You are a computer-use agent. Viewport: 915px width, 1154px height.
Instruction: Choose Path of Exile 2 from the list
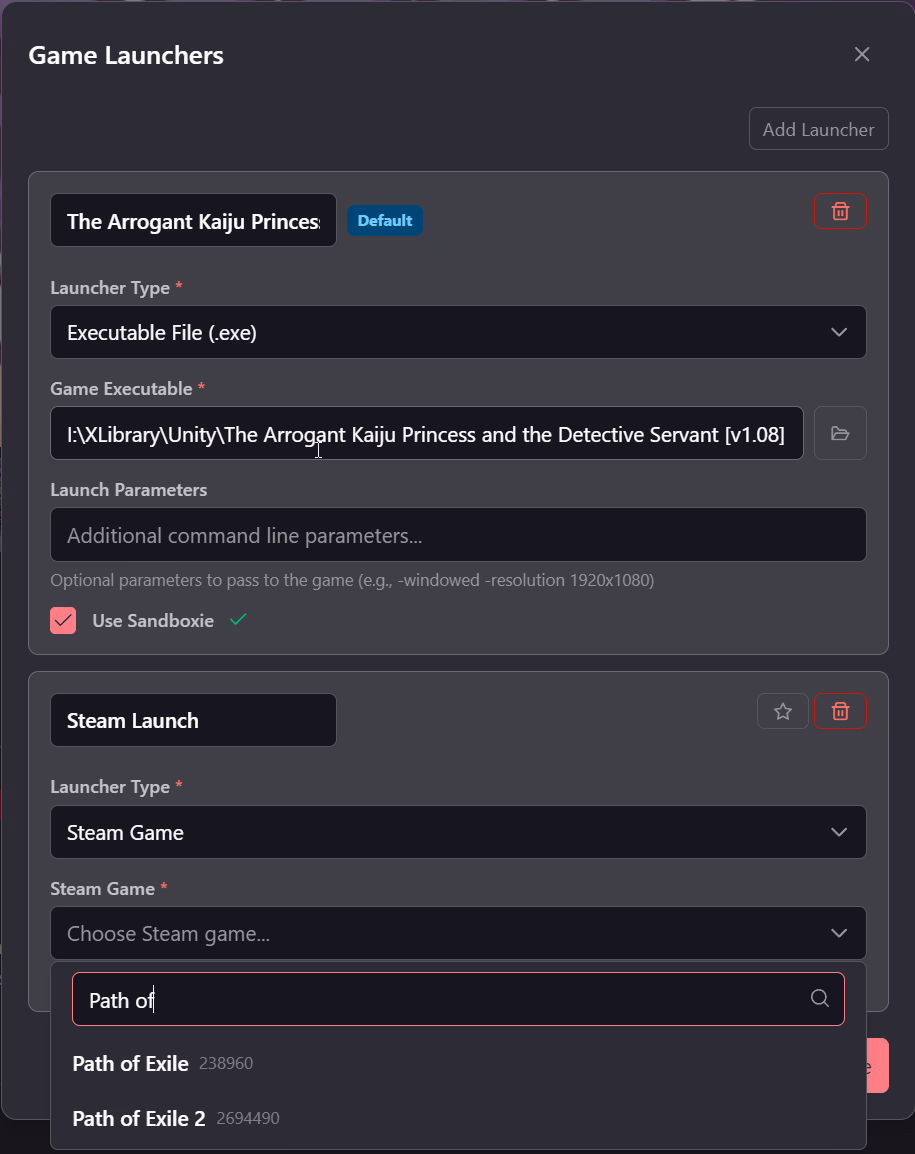point(139,1119)
